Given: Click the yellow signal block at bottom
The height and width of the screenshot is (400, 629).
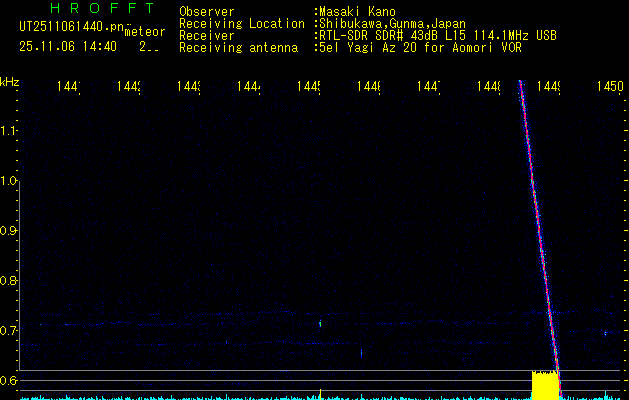Looking at the screenshot, I should [544, 384].
